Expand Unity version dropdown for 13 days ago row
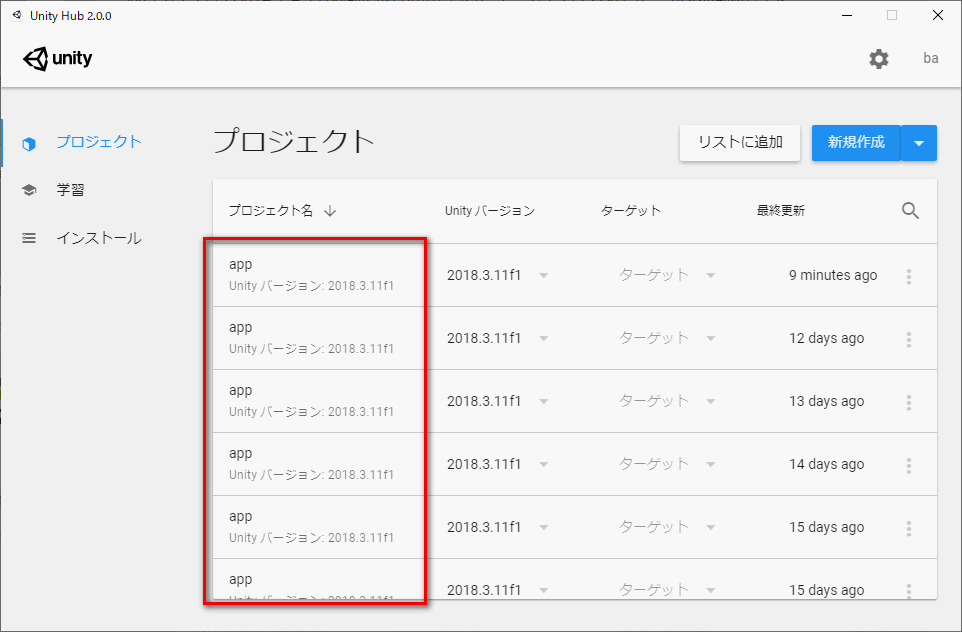Viewport: 962px width, 632px height. 544,402
